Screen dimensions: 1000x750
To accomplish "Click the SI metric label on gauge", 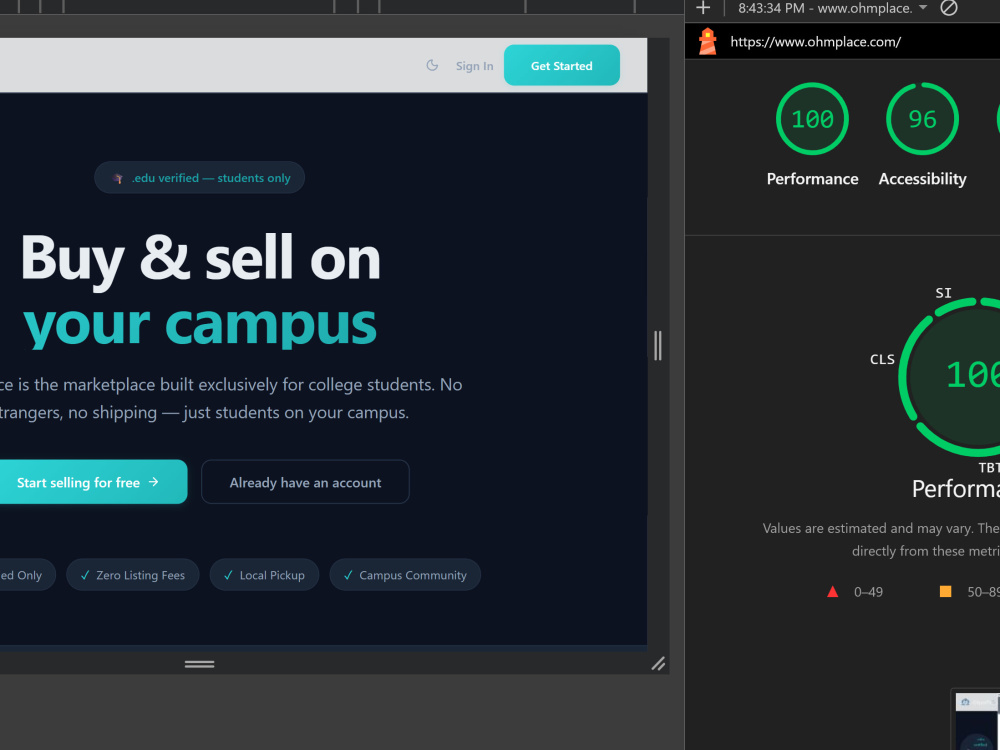I will pyautogui.click(x=943, y=293).
